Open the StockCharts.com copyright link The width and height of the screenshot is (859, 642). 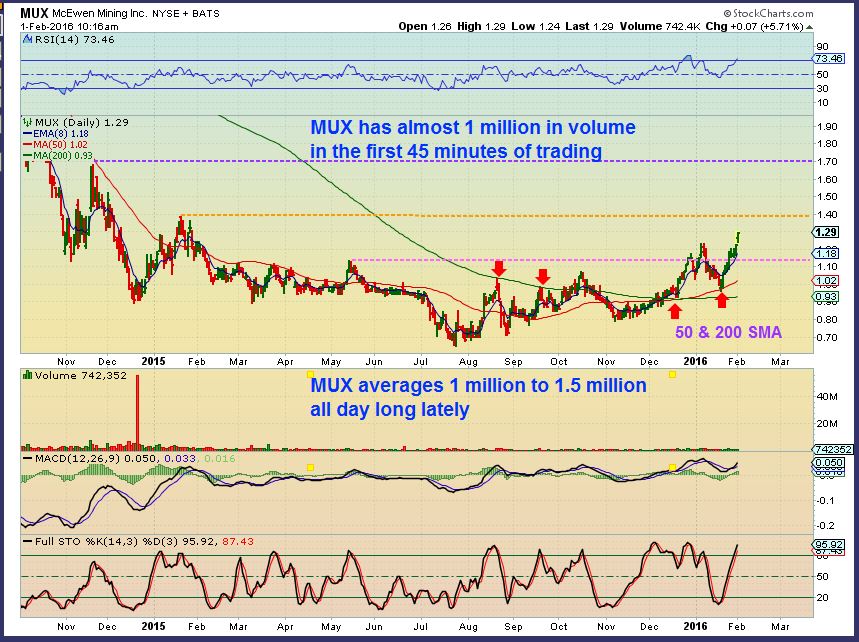(769, 13)
